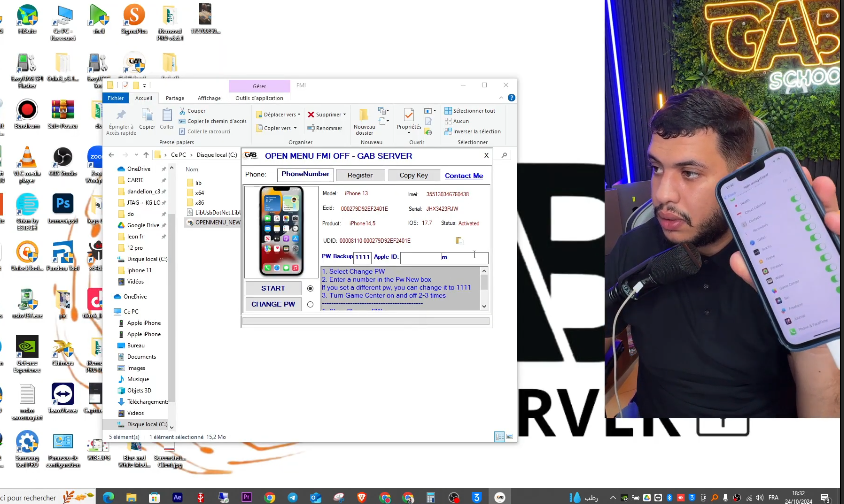This screenshot has height=504, width=844.
Task: Open Google Chrome from the taskbar
Action: click(x=270, y=497)
